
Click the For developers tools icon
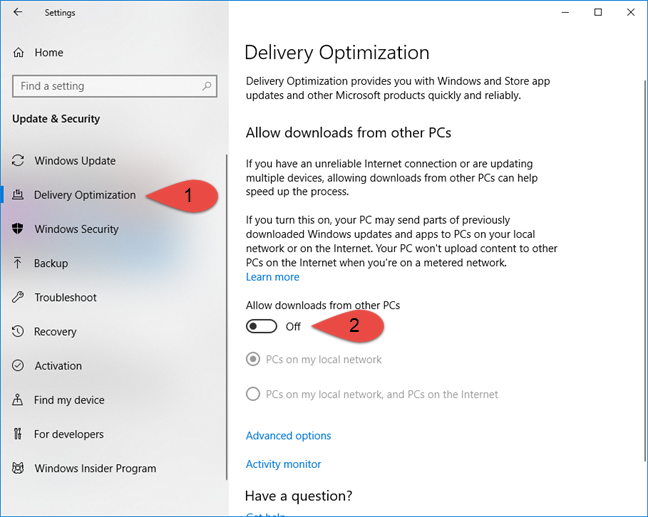17,434
